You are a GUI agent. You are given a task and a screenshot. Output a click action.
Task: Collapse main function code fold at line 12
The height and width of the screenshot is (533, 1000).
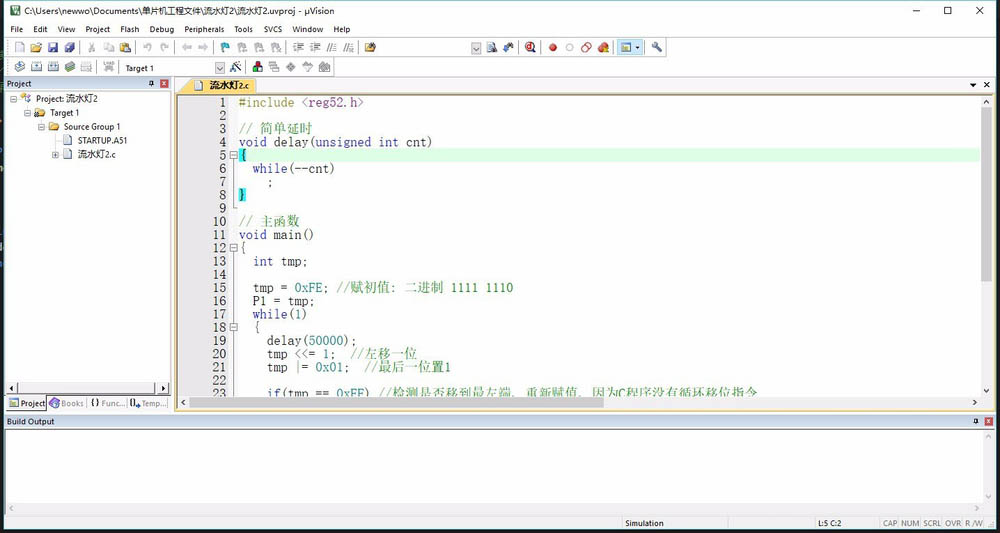[233, 248]
